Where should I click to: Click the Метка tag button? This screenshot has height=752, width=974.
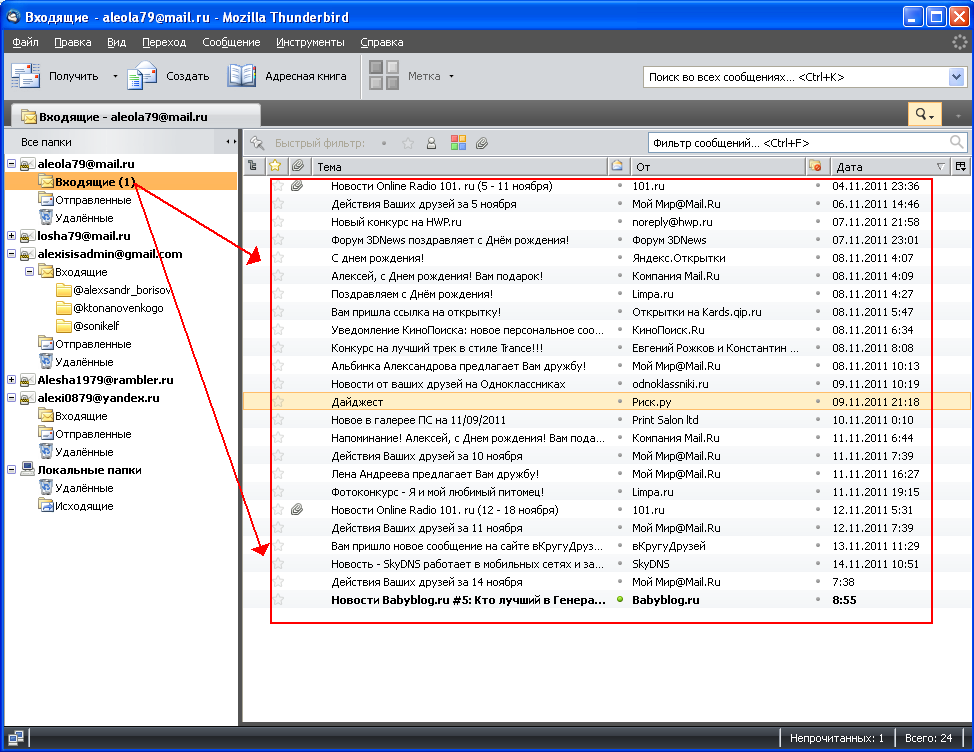[424, 76]
